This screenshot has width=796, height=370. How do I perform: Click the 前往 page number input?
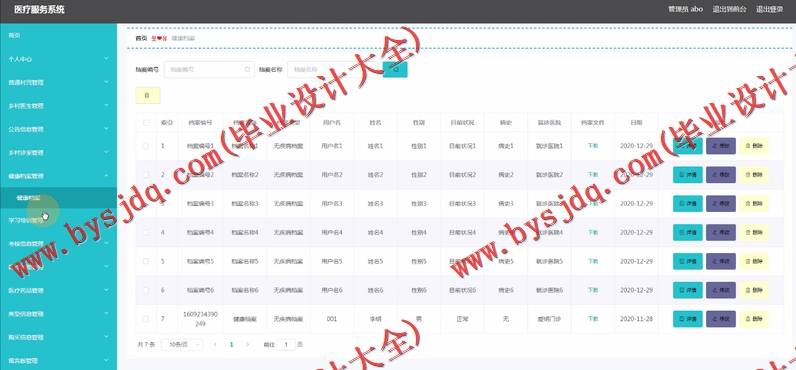[286, 345]
